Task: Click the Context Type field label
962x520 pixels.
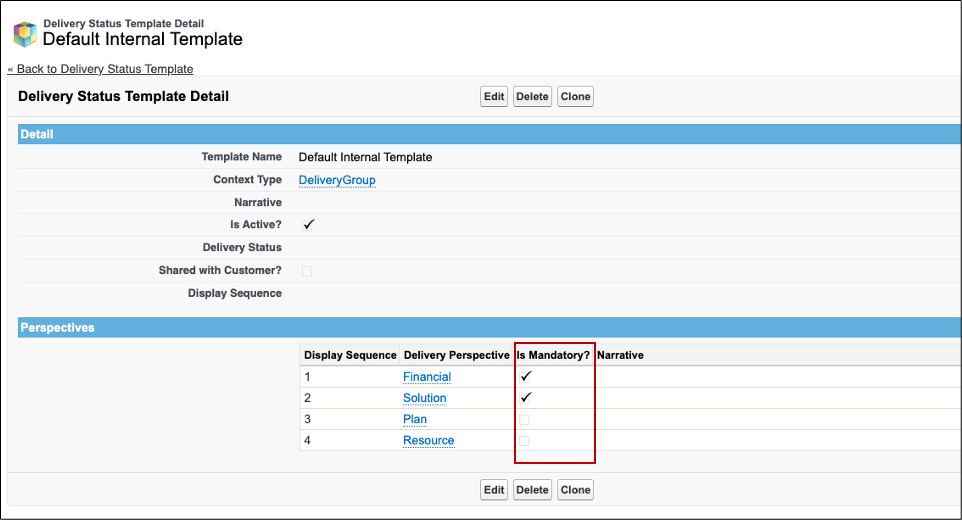Action: (x=247, y=179)
